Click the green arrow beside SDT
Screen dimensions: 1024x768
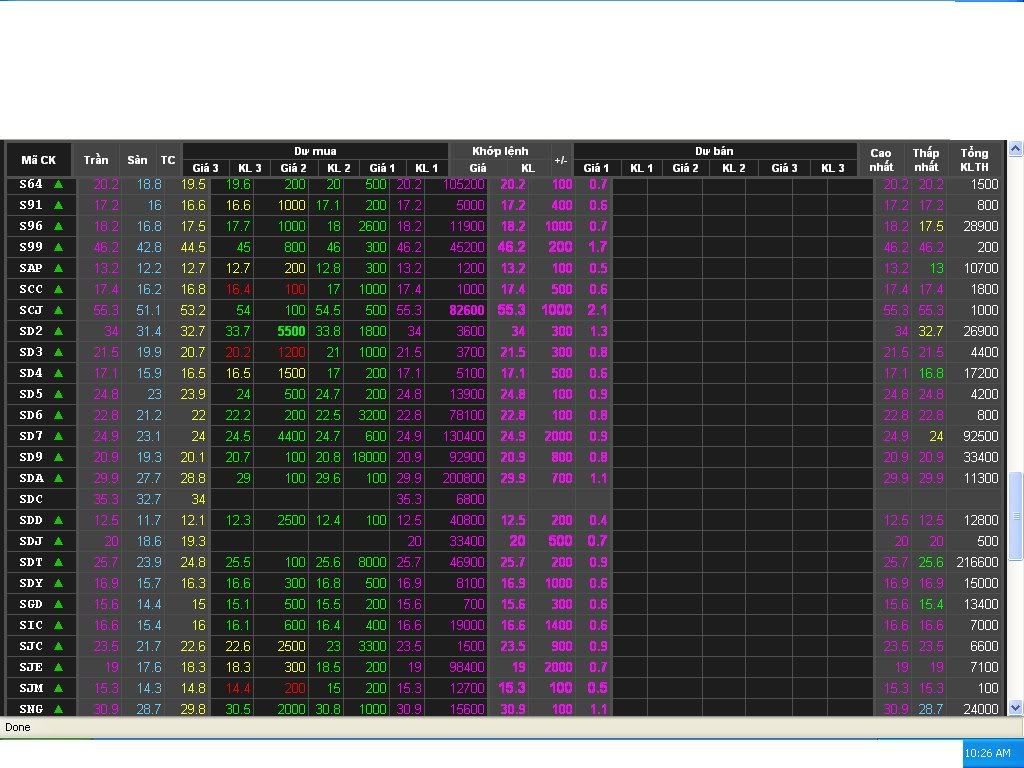(58, 562)
